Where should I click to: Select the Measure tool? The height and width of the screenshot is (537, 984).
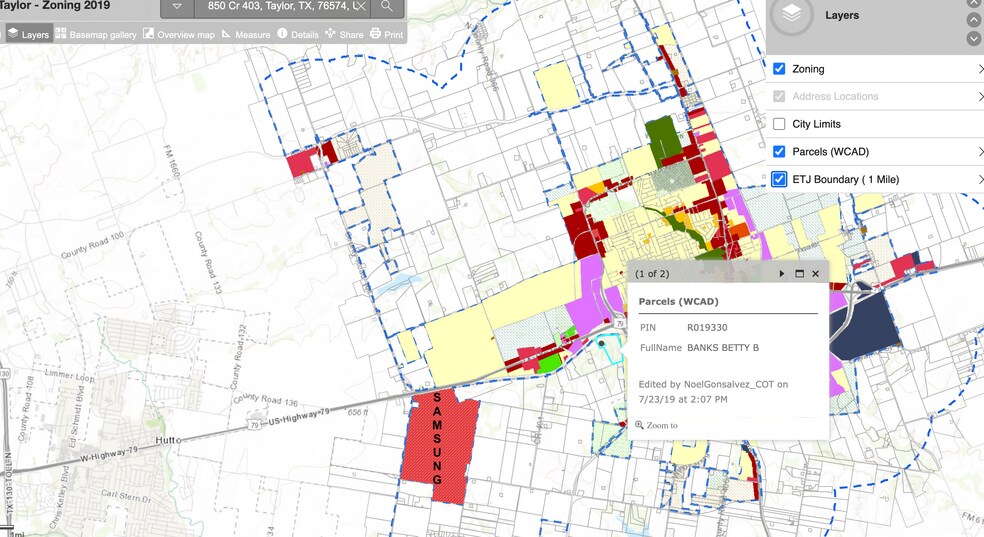246,35
